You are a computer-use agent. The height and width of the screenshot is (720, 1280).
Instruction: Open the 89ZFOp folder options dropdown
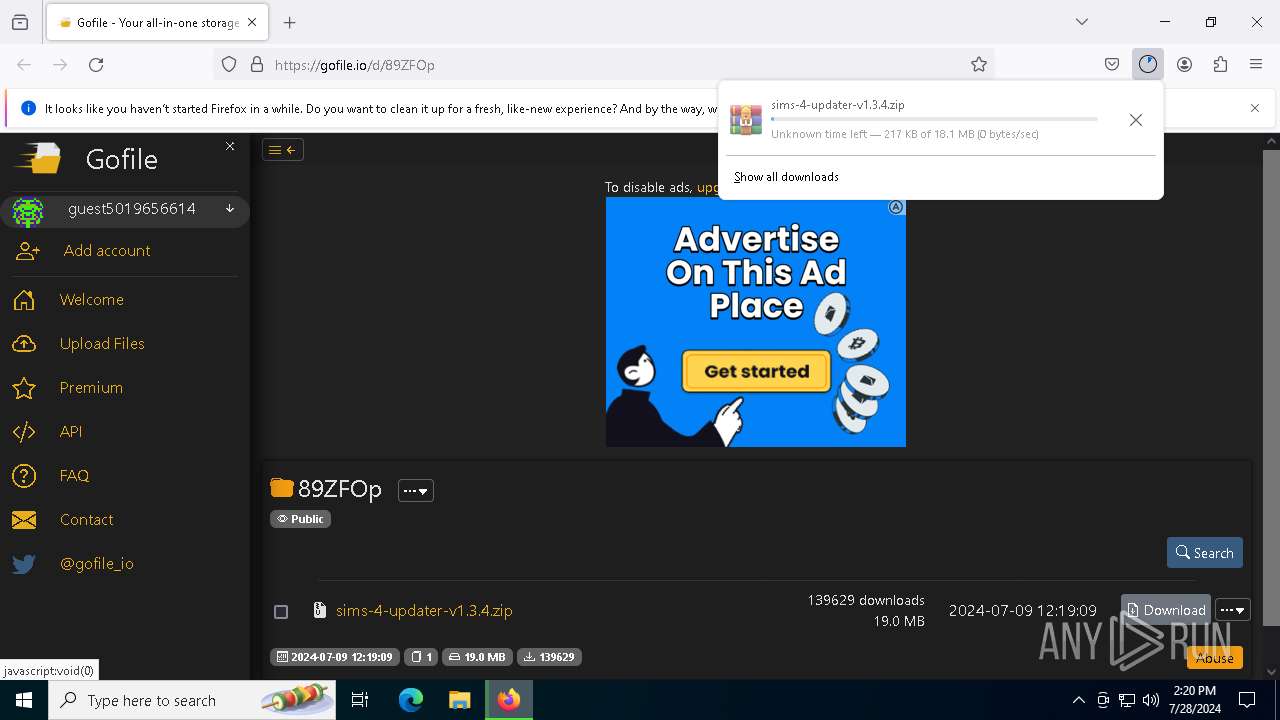tap(416, 490)
